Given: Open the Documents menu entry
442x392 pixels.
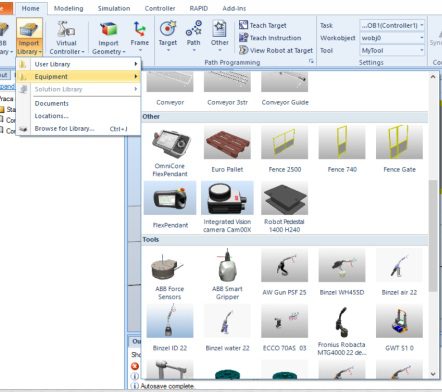Looking at the screenshot, I should pos(79,103).
